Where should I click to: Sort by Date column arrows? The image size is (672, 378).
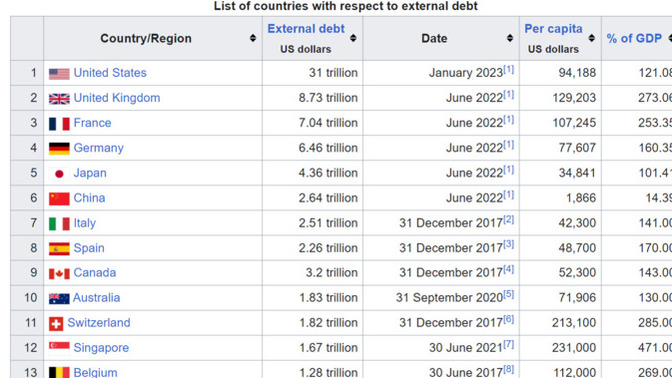click(510, 38)
